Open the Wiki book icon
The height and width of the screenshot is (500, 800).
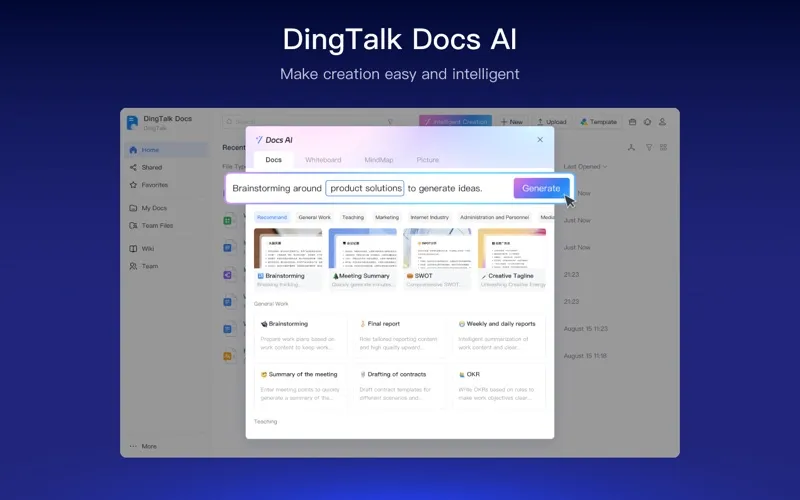coord(133,248)
